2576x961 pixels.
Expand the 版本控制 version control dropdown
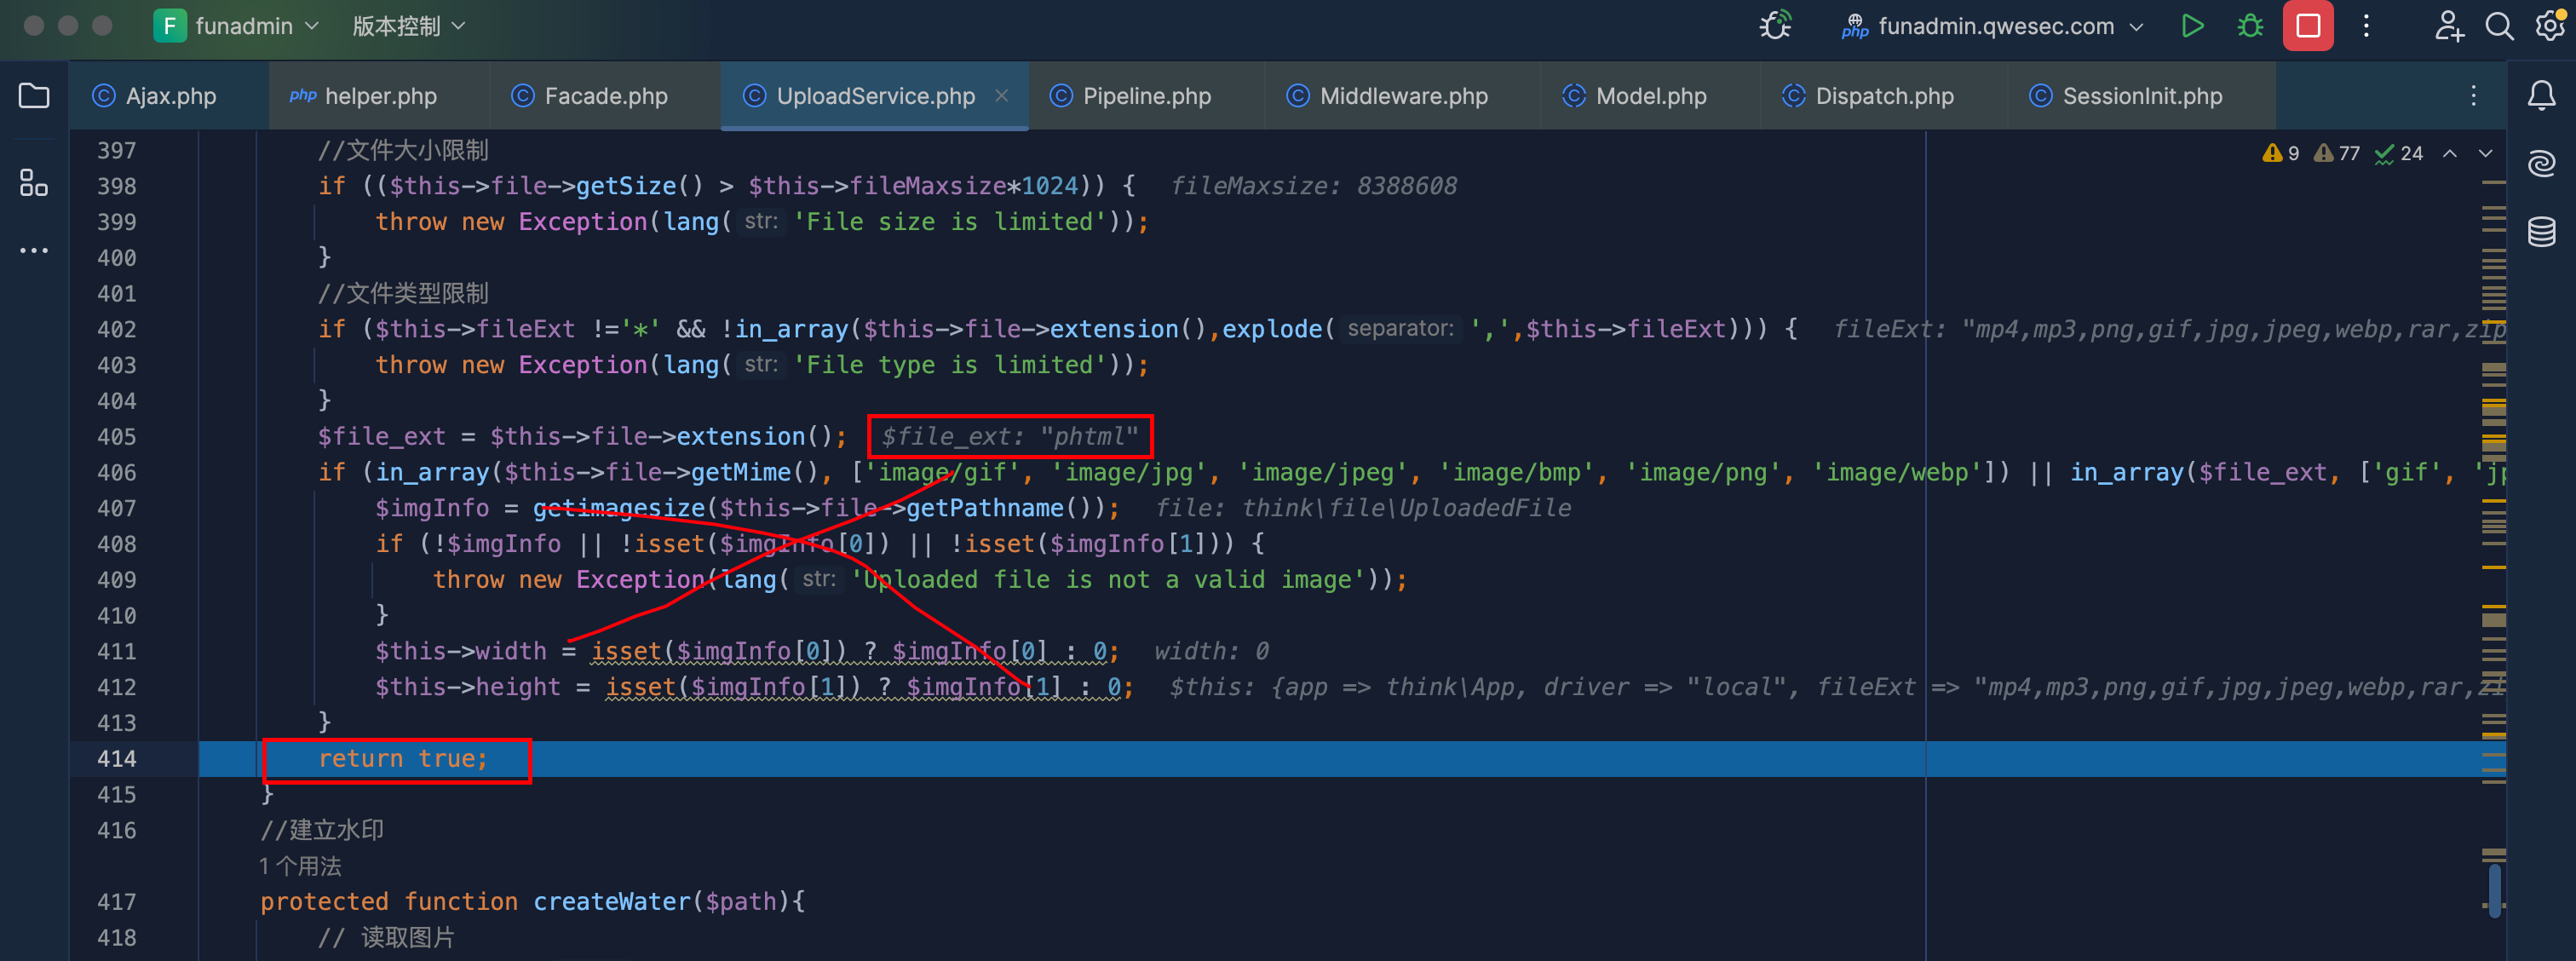click(x=409, y=26)
